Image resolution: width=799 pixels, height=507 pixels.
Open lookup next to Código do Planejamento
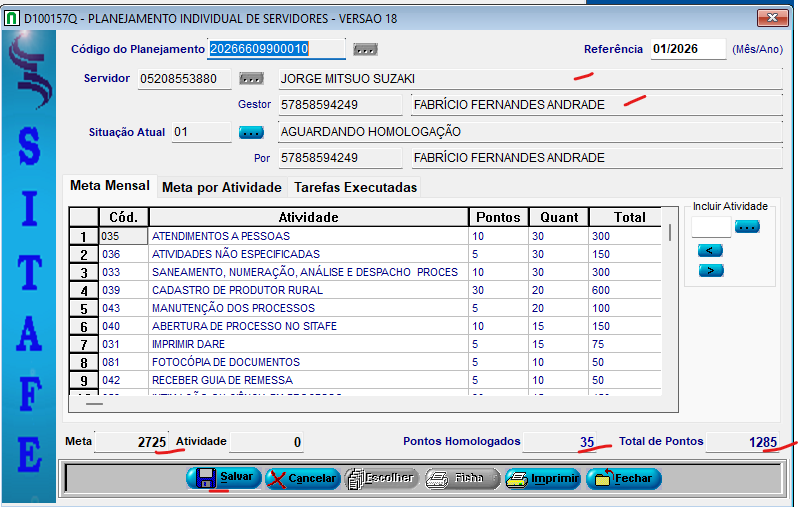[366, 50]
